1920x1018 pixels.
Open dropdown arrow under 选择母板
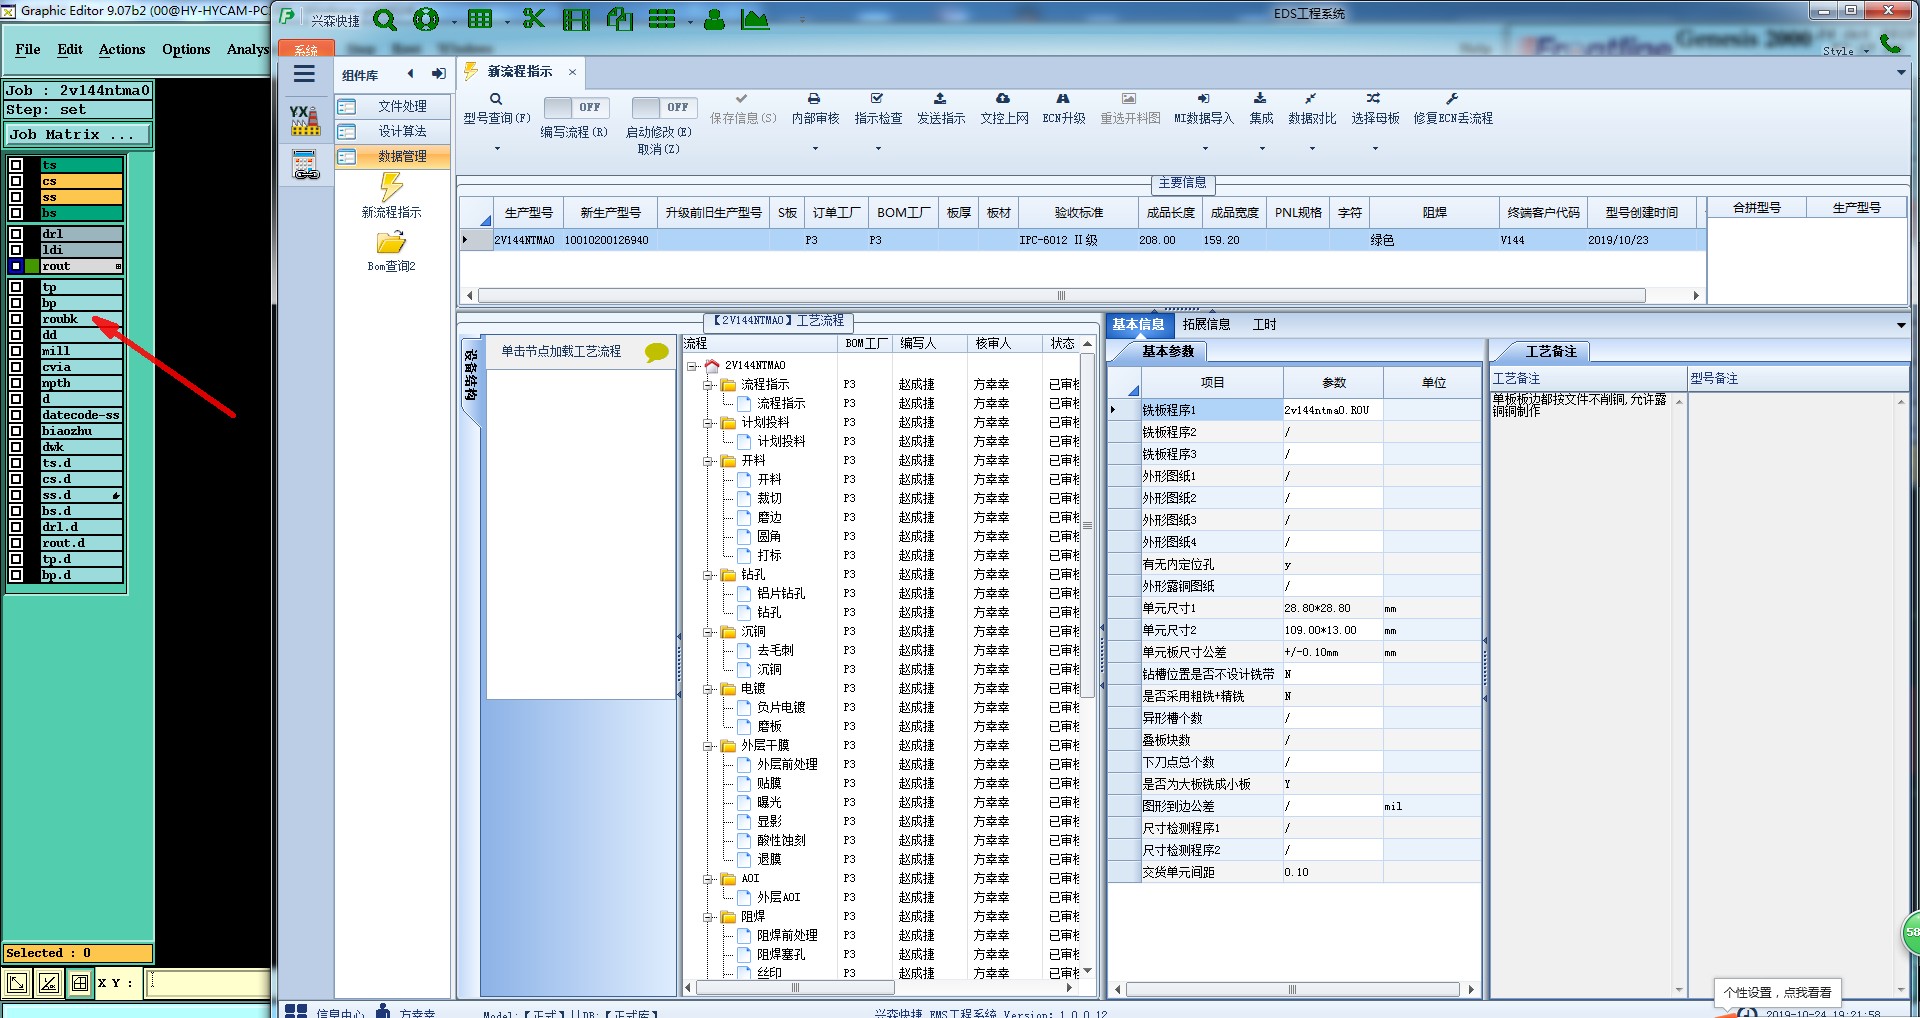[x=1375, y=149]
